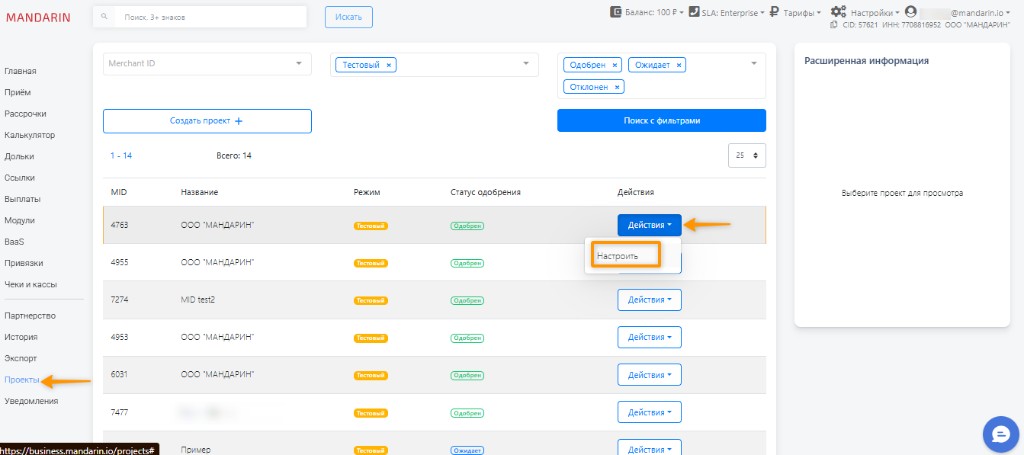Click MID 4955 cell
The image size is (1024, 455).
pyautogui.click(x=120, y=262)
